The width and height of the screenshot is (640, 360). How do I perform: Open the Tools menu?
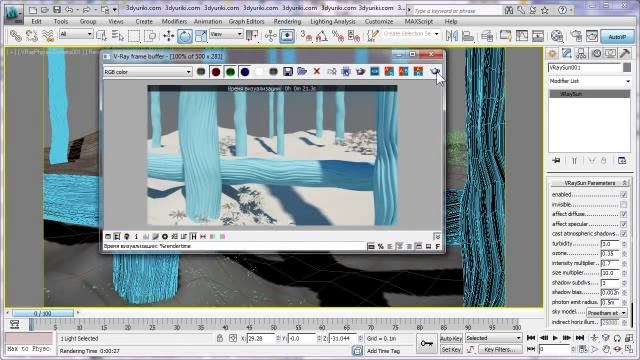pos(61,21)
